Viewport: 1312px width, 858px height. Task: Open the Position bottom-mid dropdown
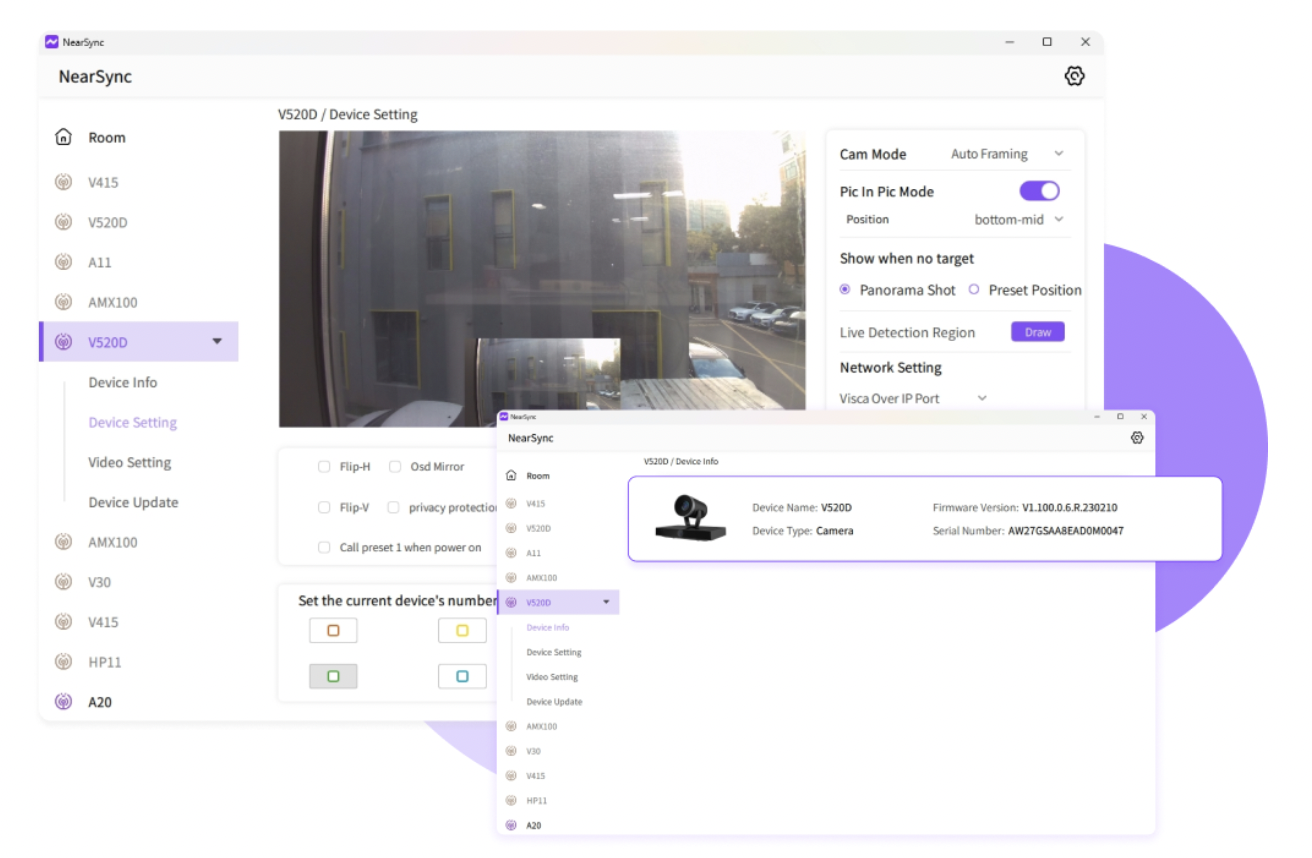[x=1019, y=220]
